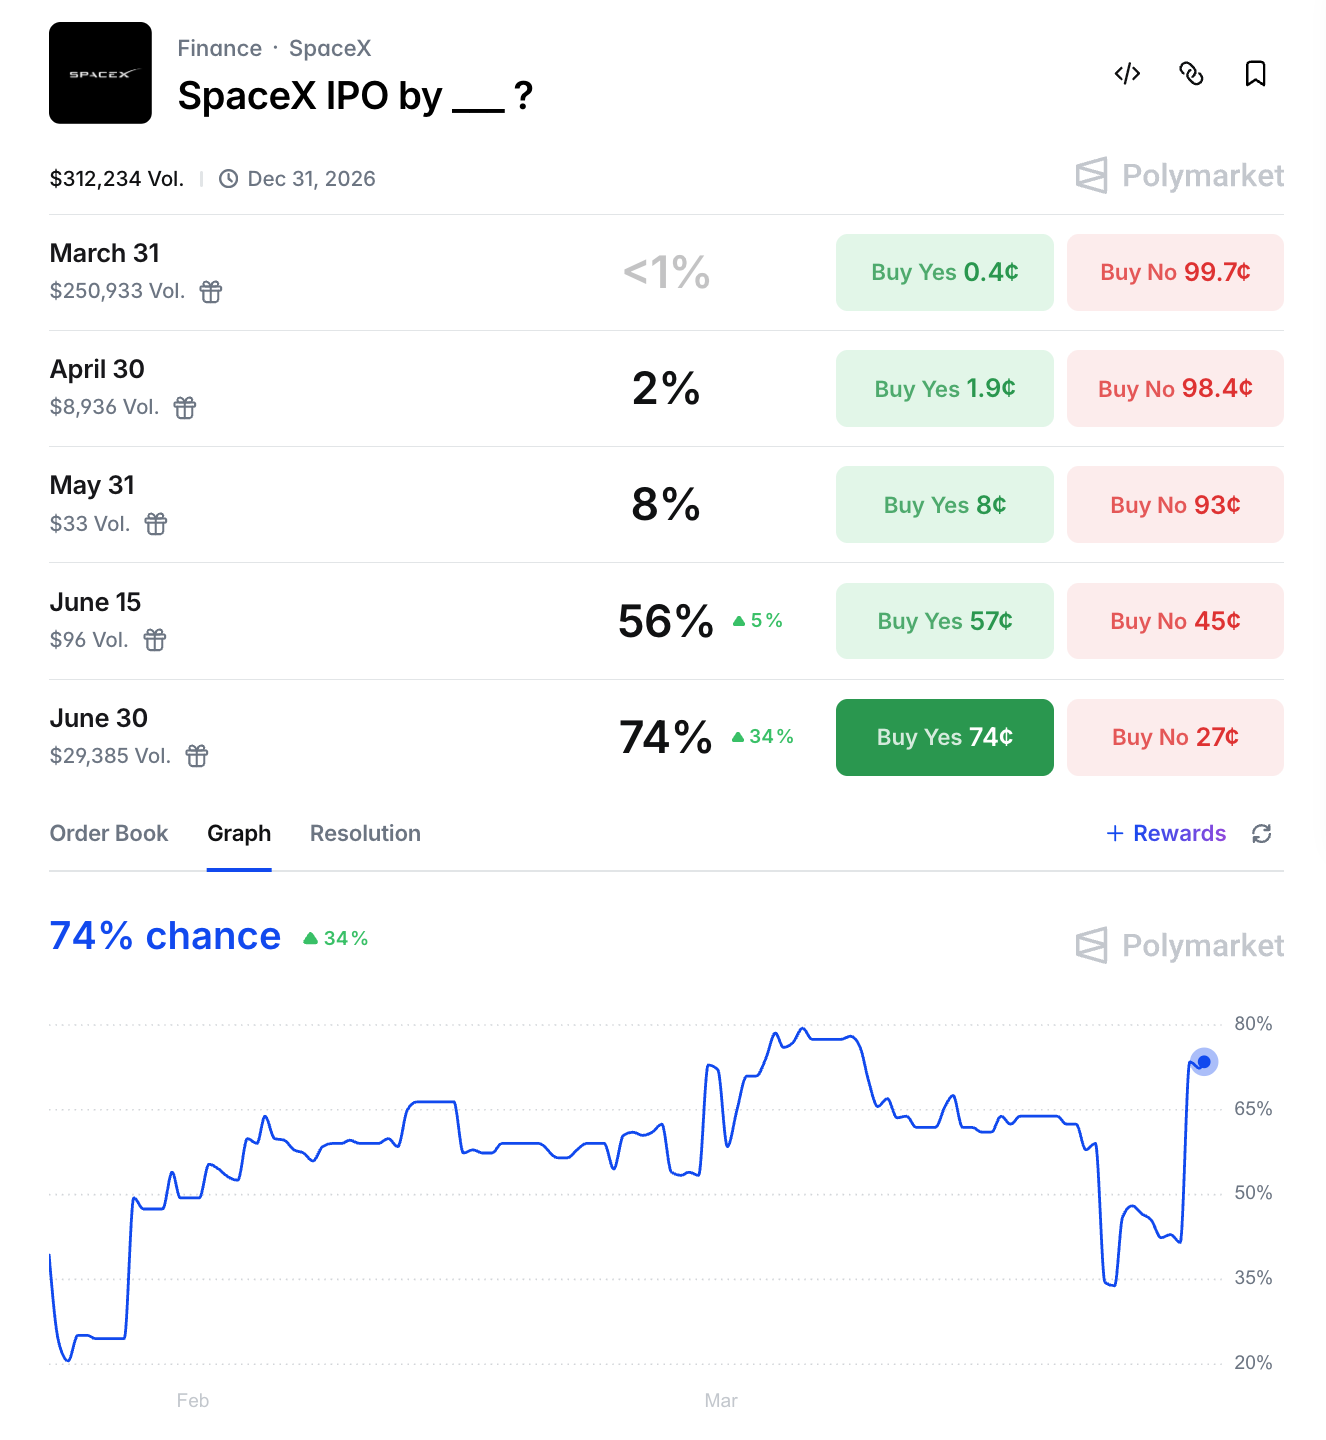Open the Resolution tab
Viewport: 1326px width, 1440px height.
(x=365, y=834)
